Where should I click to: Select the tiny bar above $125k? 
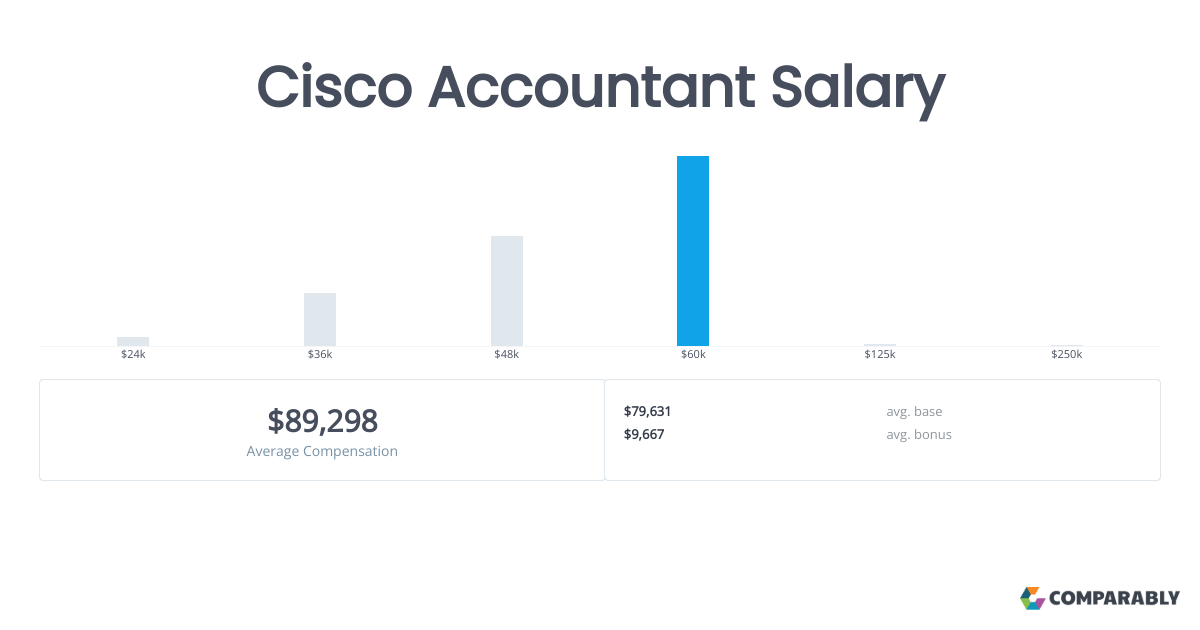[880, 345]
